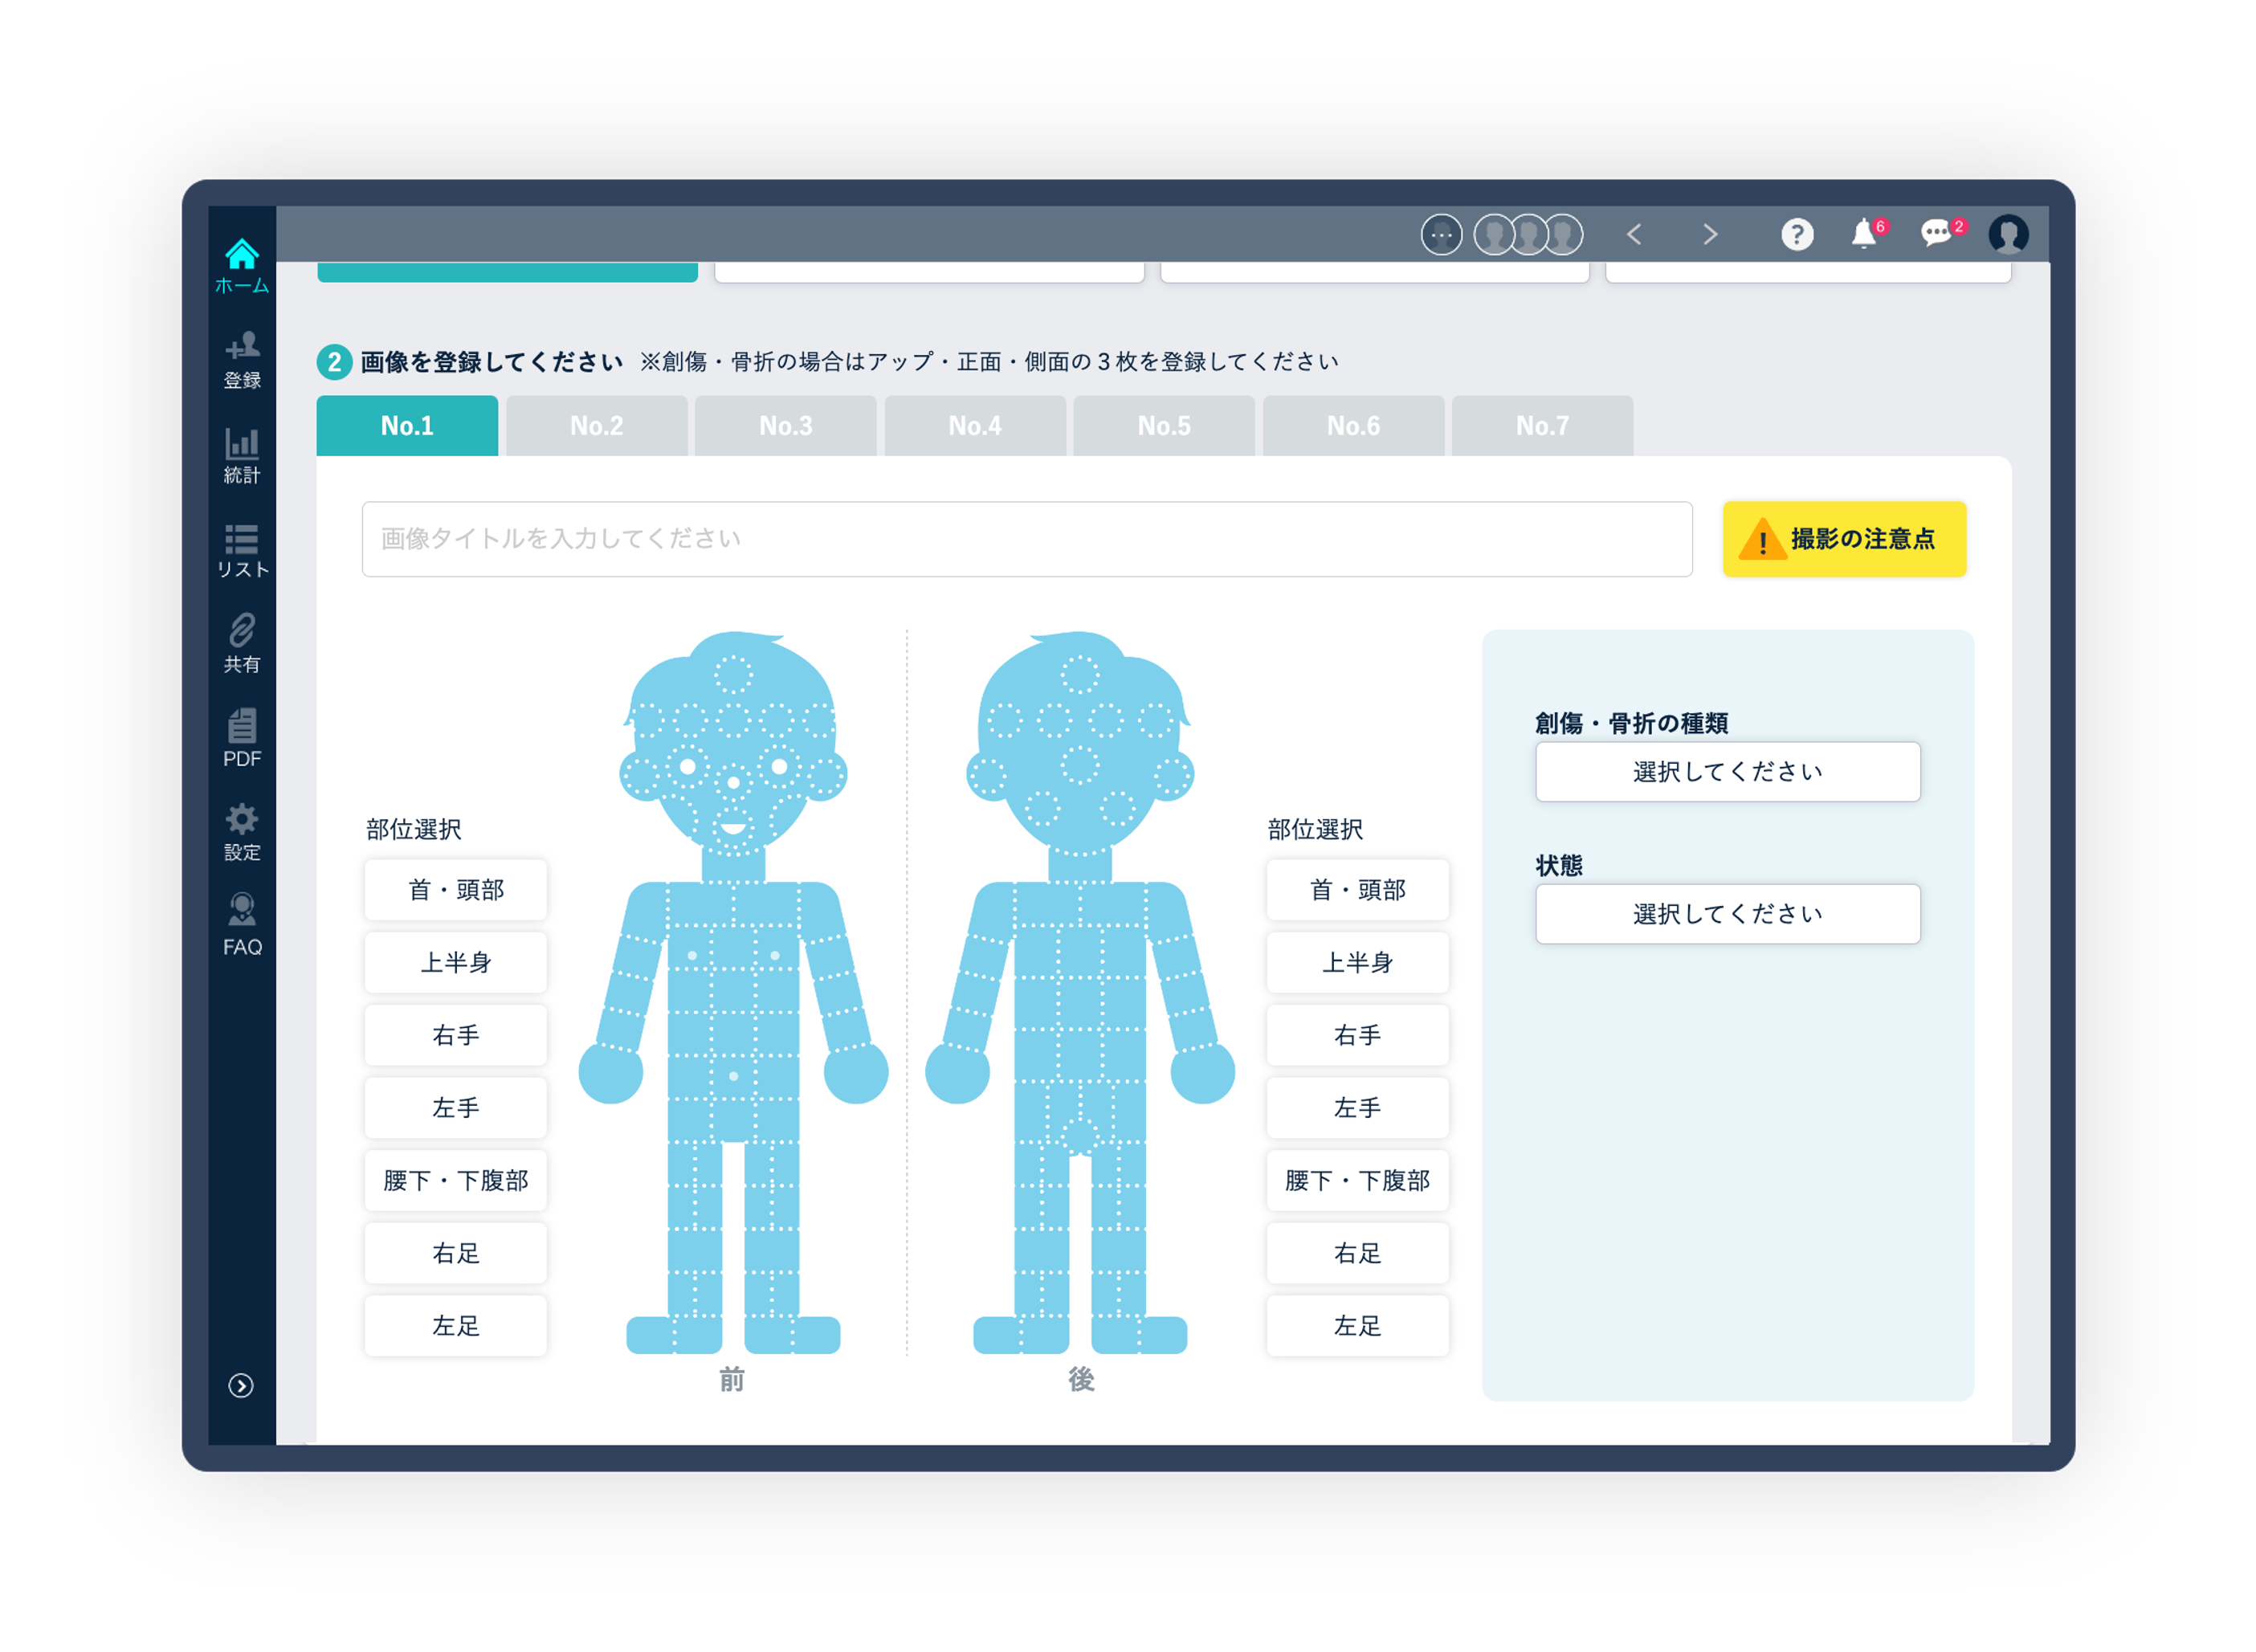Viewport: 2256px width, 1652px height.
Task: Open the 登録 registration sidebar icon
Action: tap(241, 360)
